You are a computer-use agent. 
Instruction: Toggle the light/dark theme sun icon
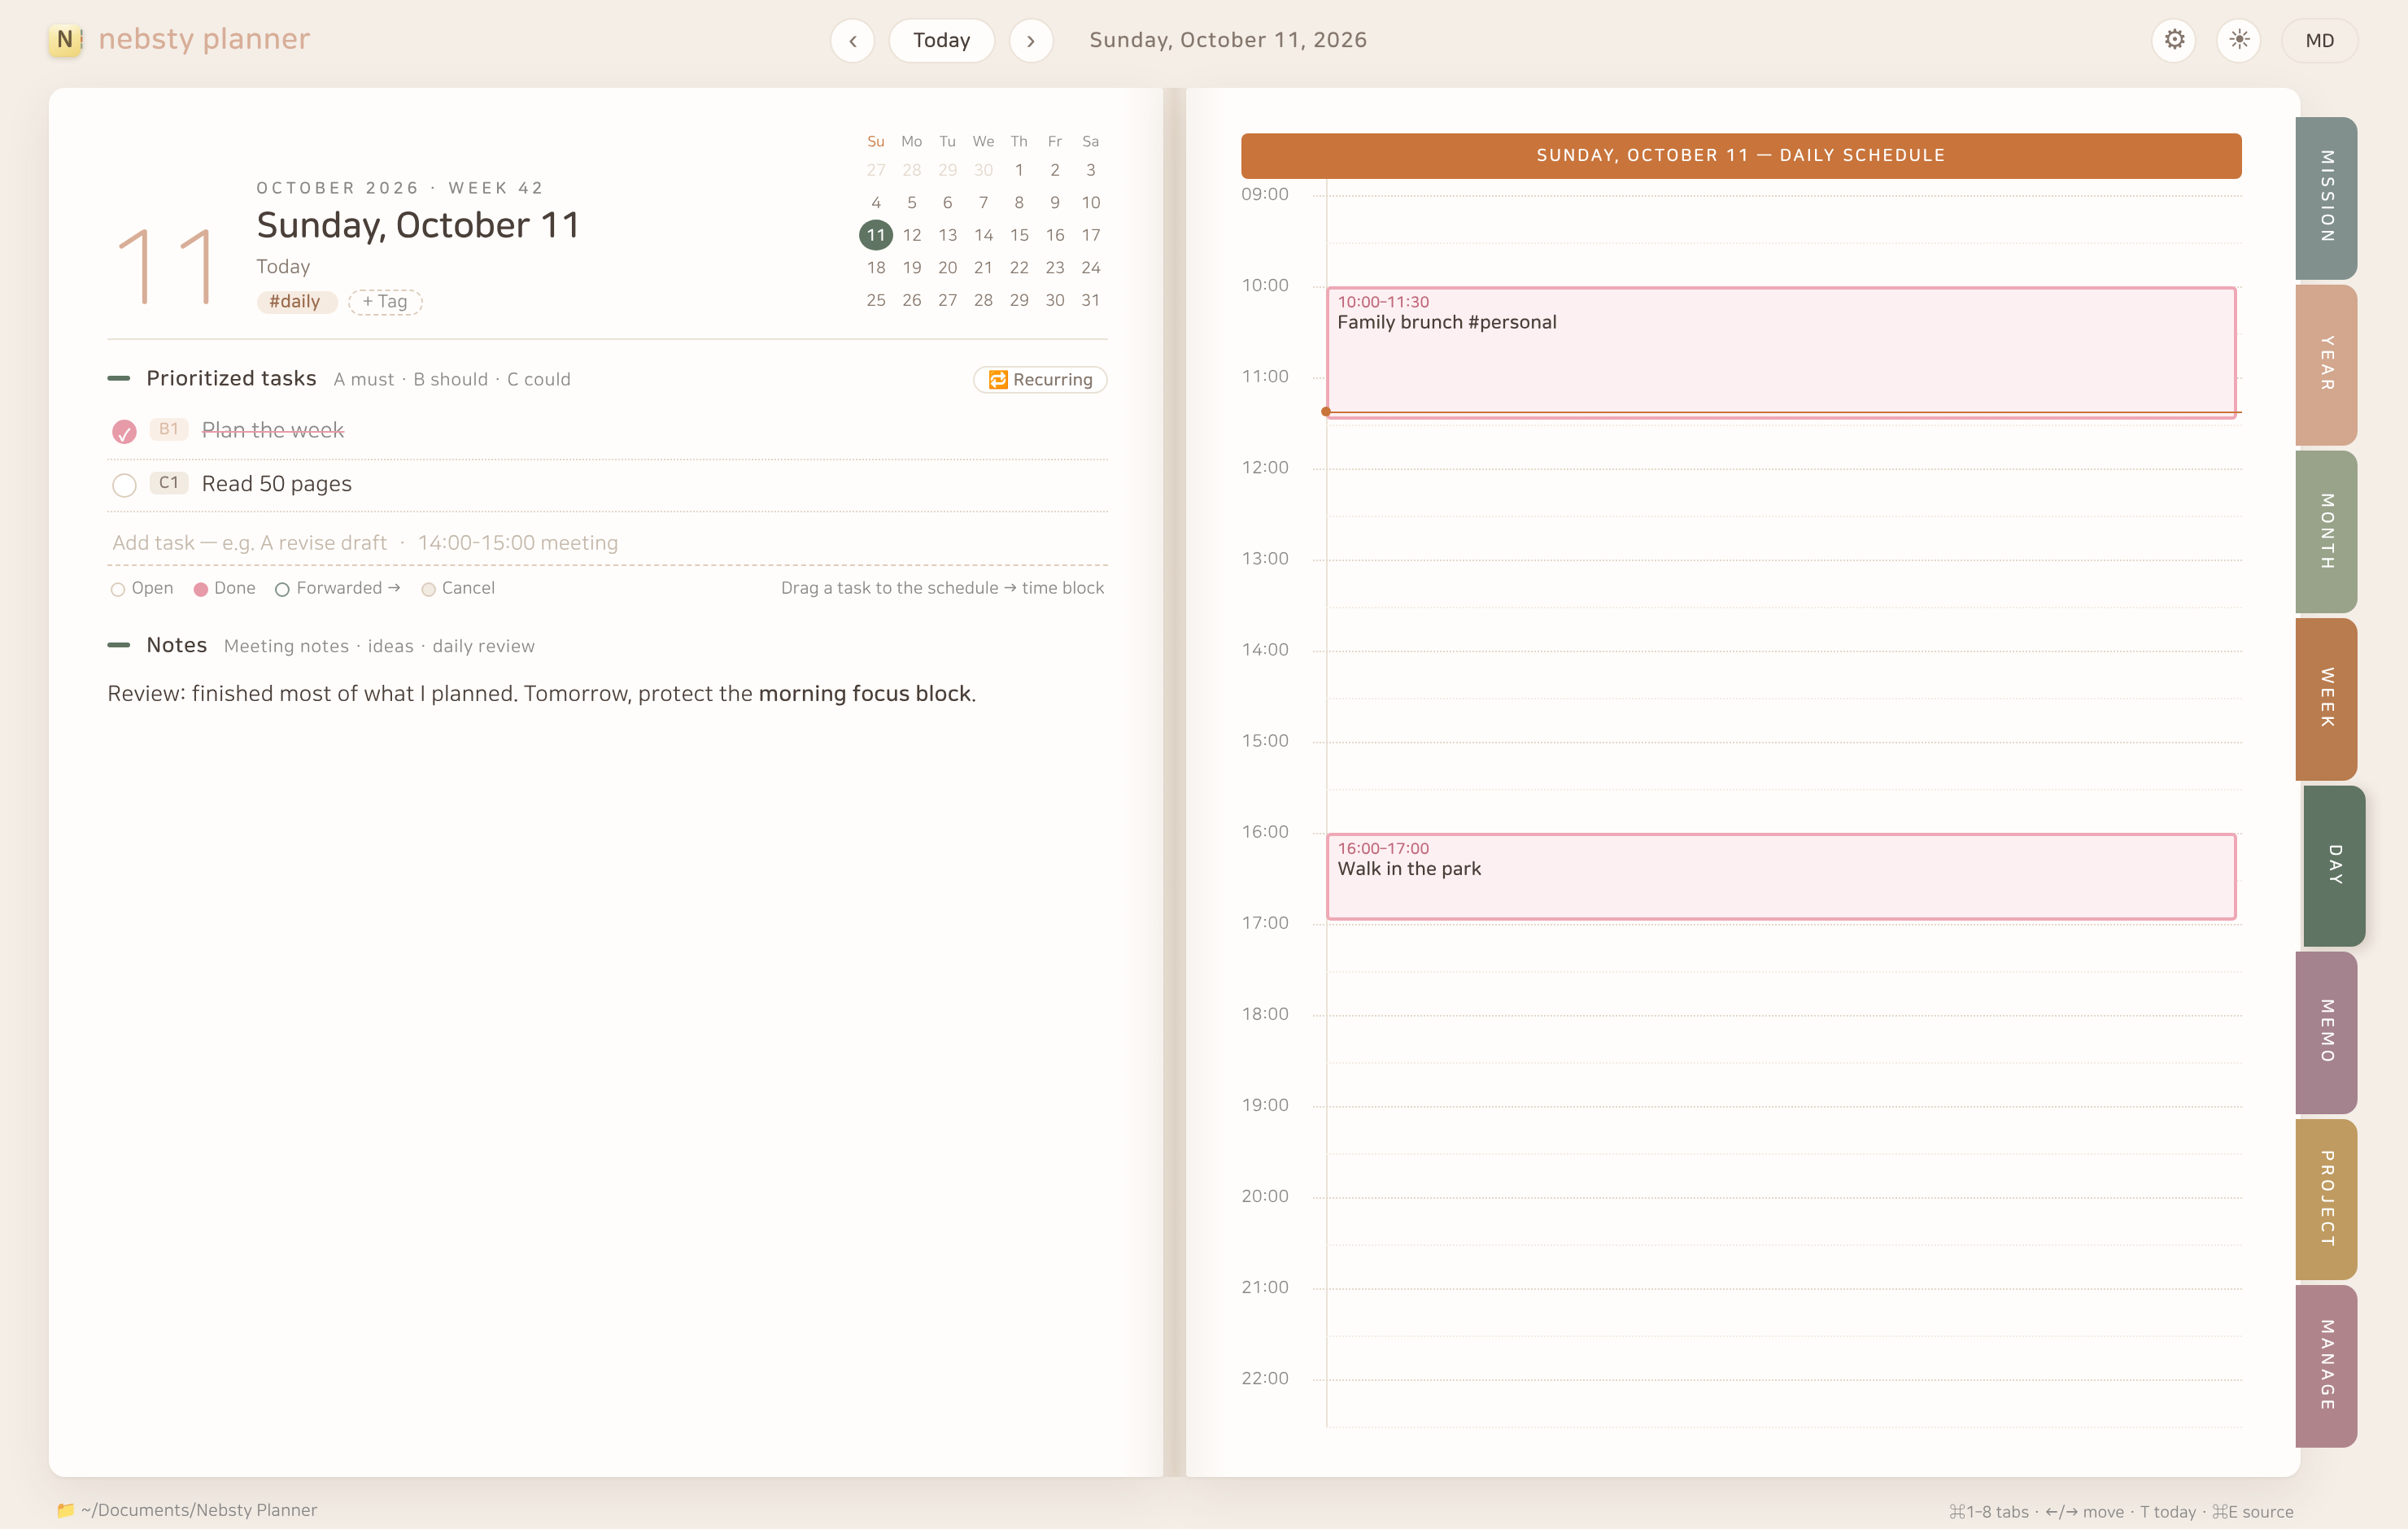(2239, 40)
